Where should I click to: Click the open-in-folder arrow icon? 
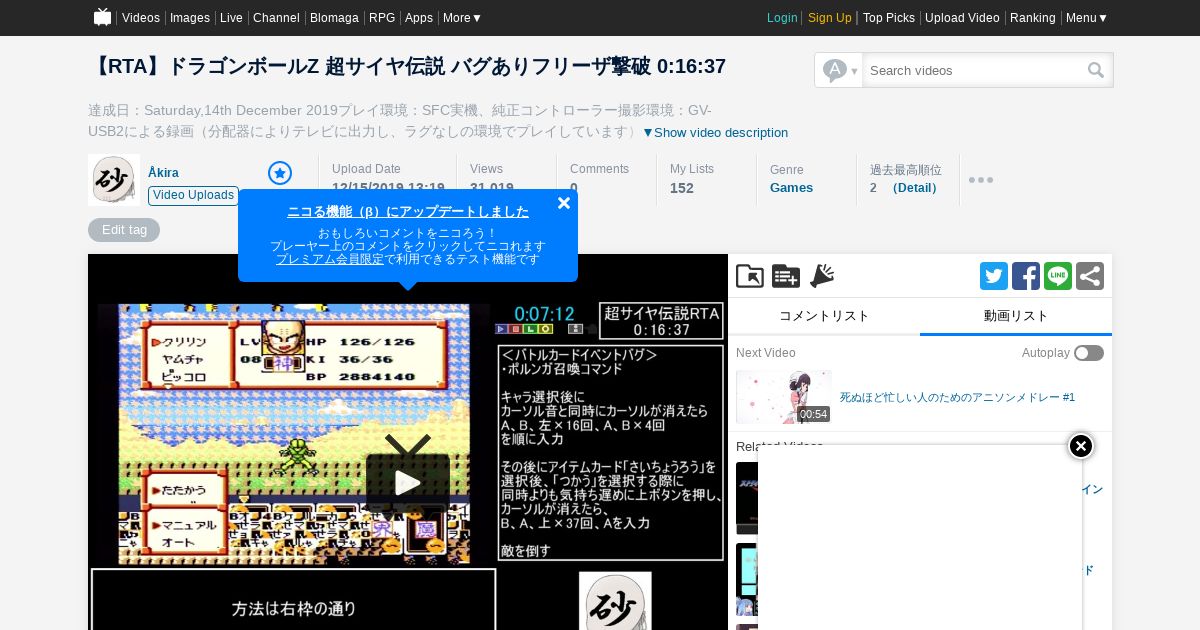point(750,276)
